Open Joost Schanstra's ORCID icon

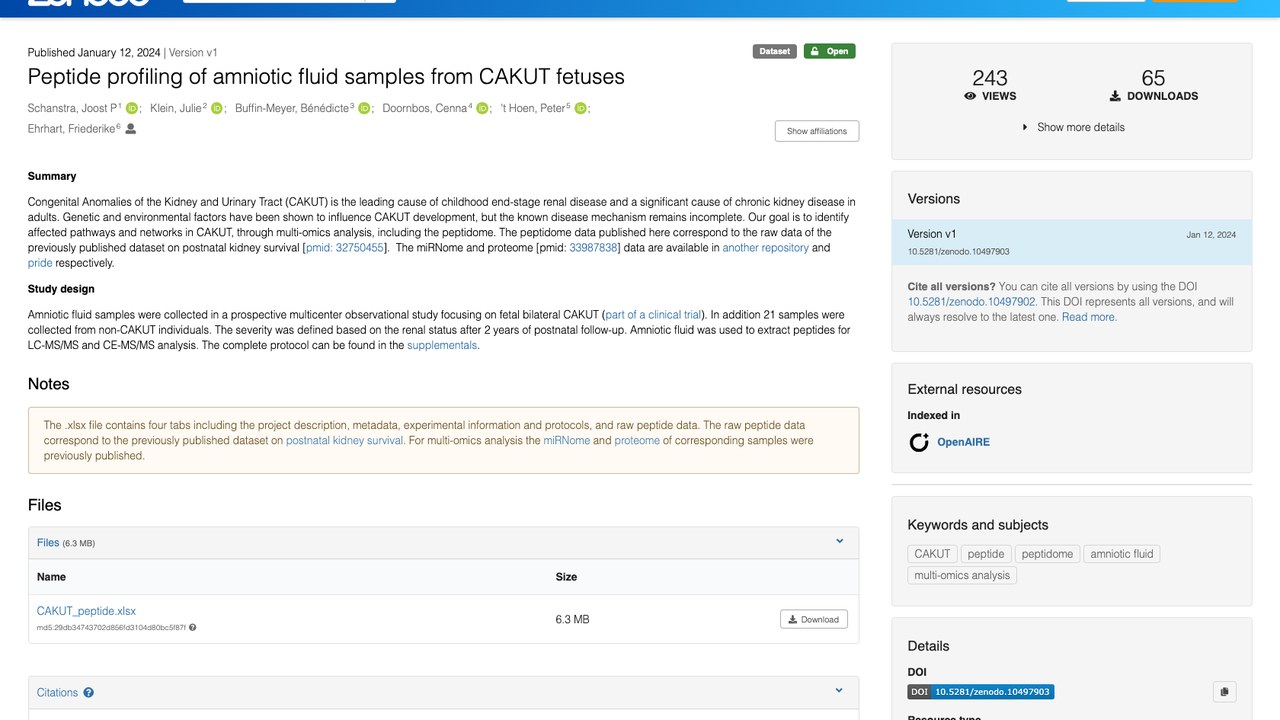click(x=131, y=108)
